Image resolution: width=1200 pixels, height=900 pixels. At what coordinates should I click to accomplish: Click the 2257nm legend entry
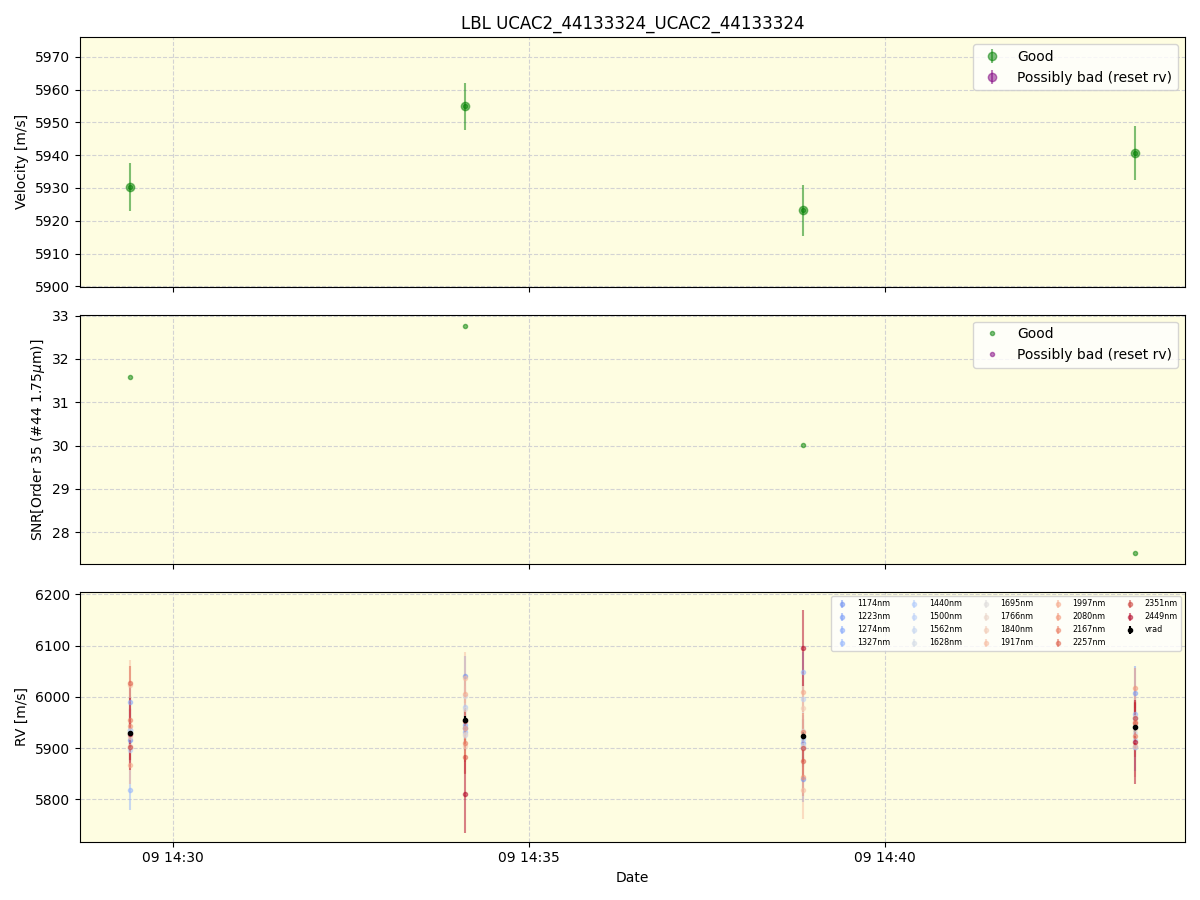[1089, 643]
